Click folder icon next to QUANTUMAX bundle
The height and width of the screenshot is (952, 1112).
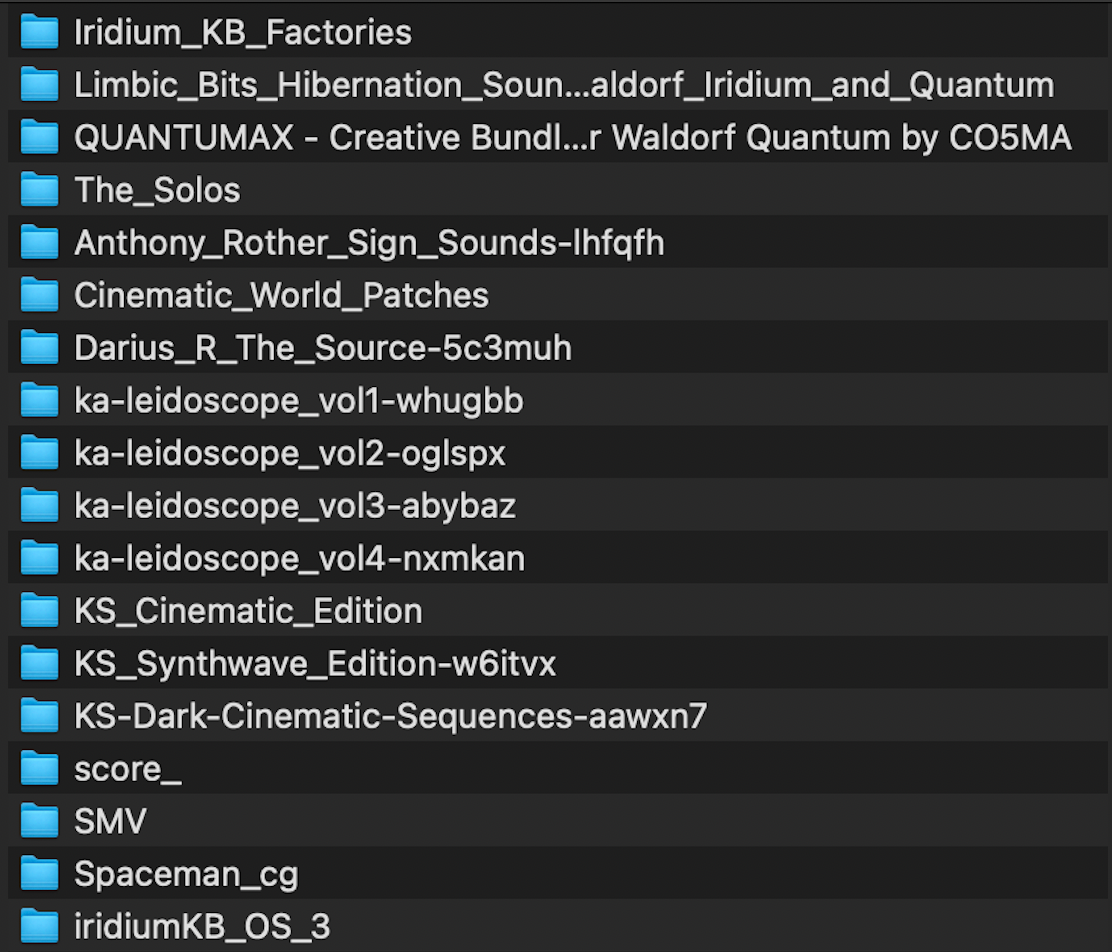point(39,137)
